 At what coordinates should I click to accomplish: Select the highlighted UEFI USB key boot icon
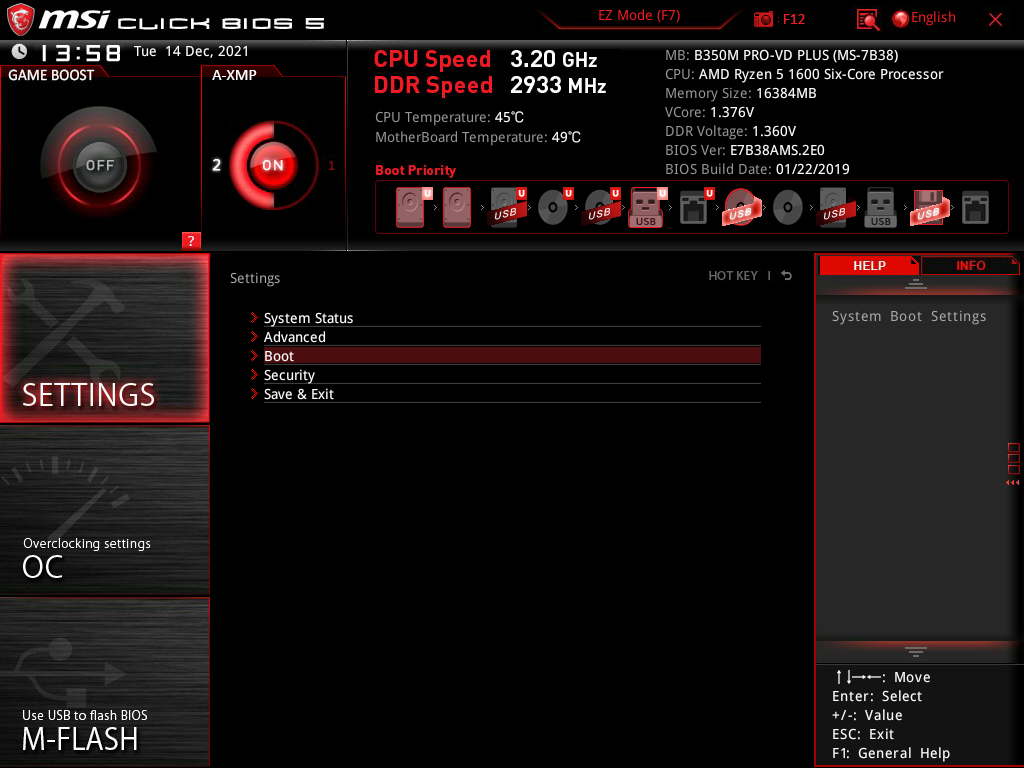tap(647, 208)
